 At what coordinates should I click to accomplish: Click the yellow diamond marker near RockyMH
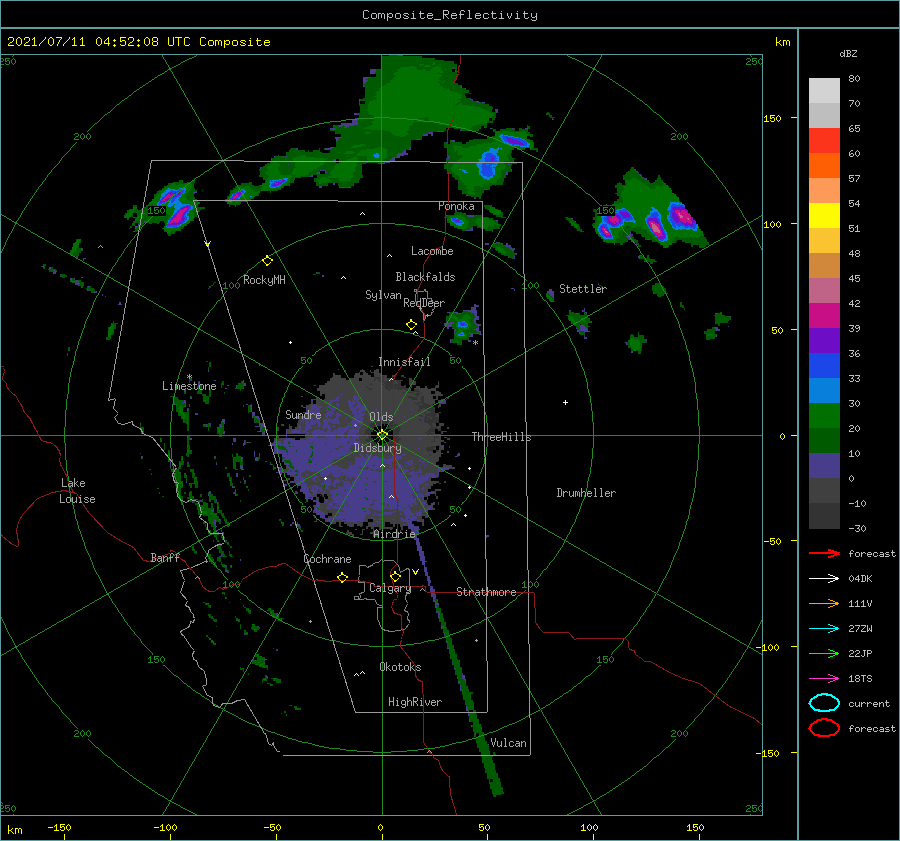click(x=267, y=261)
